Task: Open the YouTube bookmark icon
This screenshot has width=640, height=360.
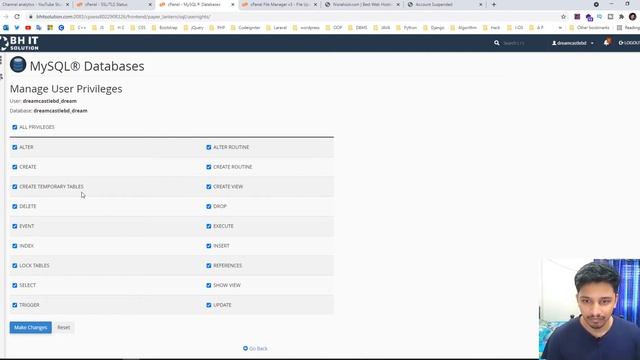Action: tap(28, 28)
